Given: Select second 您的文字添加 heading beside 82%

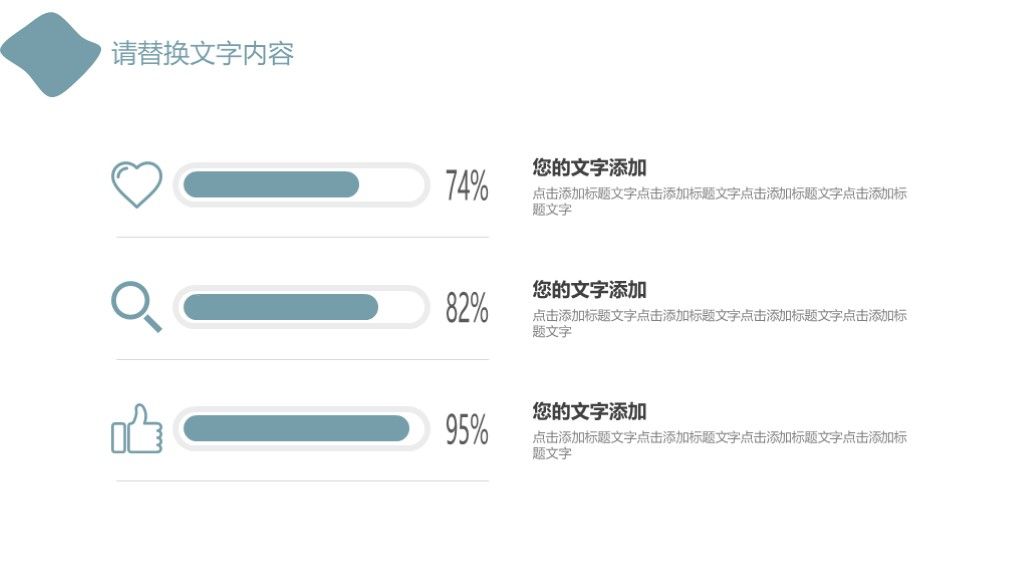Looking at the screenshot, I should [x=589, y=289].
